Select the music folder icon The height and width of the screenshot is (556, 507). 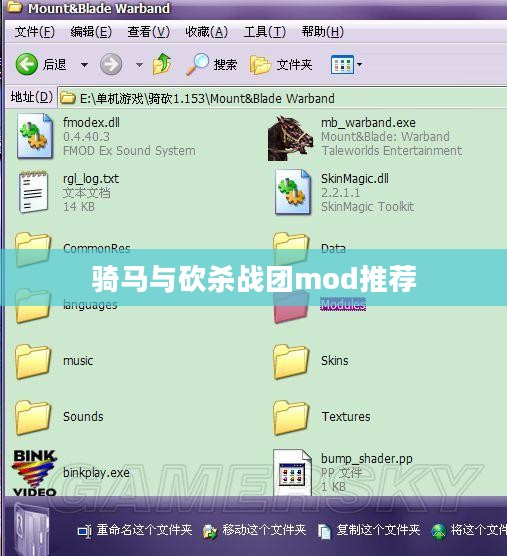(33, 362)
